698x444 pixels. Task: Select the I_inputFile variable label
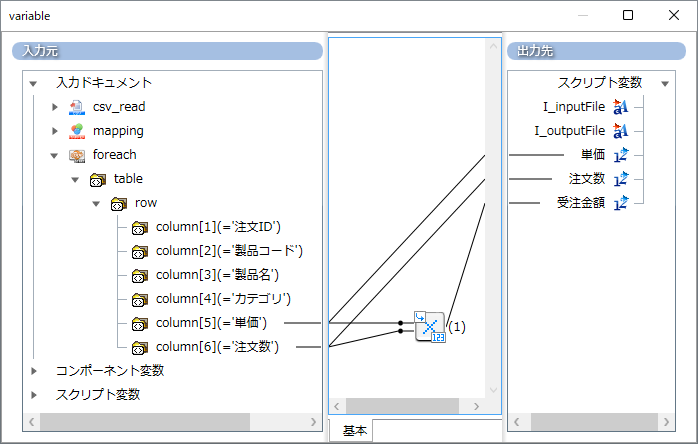(x=574, y=107)
